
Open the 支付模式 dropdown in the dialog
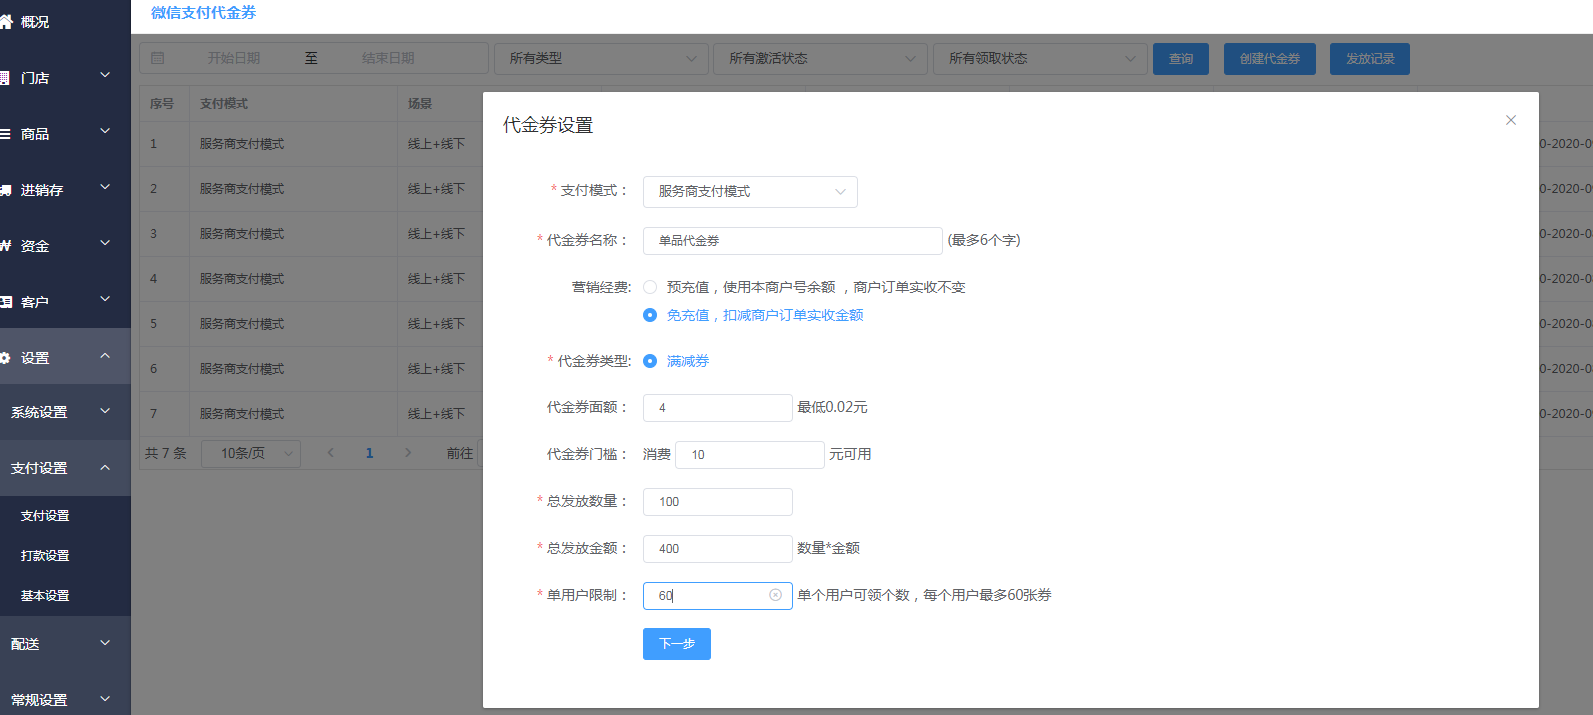750,192
